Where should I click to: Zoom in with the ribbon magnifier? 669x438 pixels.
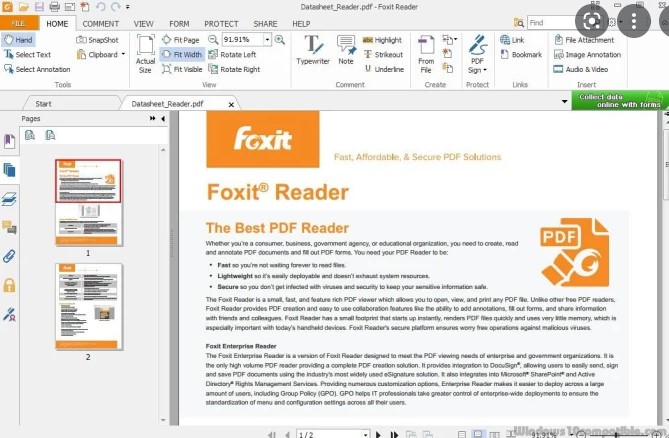[280, 40]
